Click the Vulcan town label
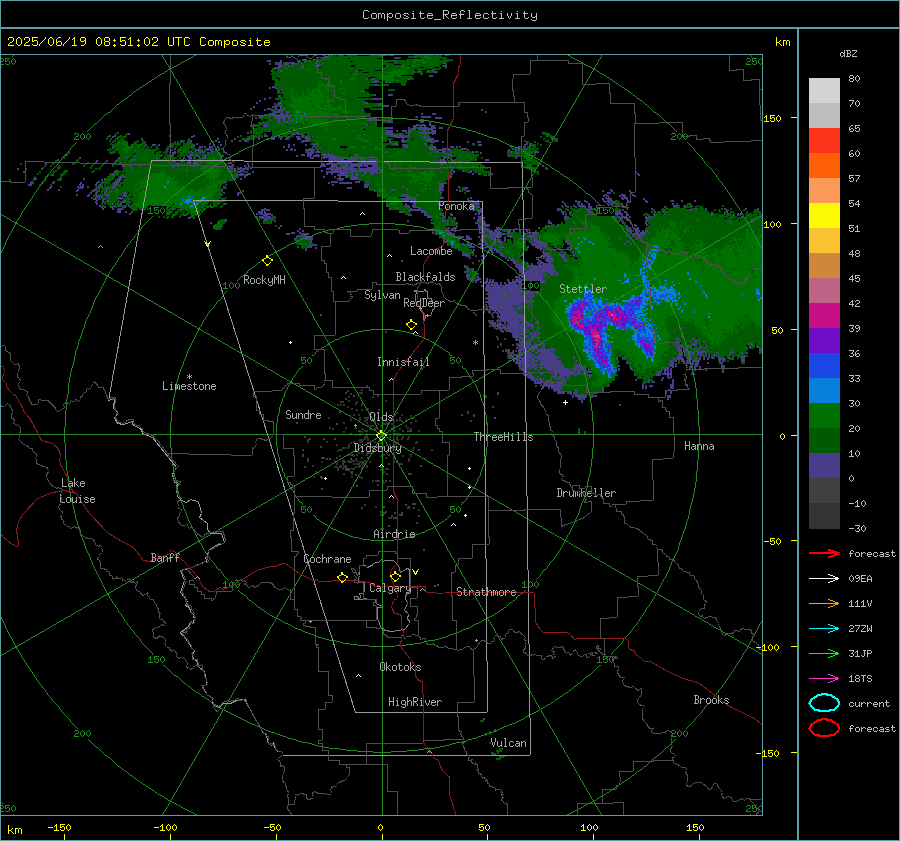Screen dimensions: 900x841 point(508,743)
